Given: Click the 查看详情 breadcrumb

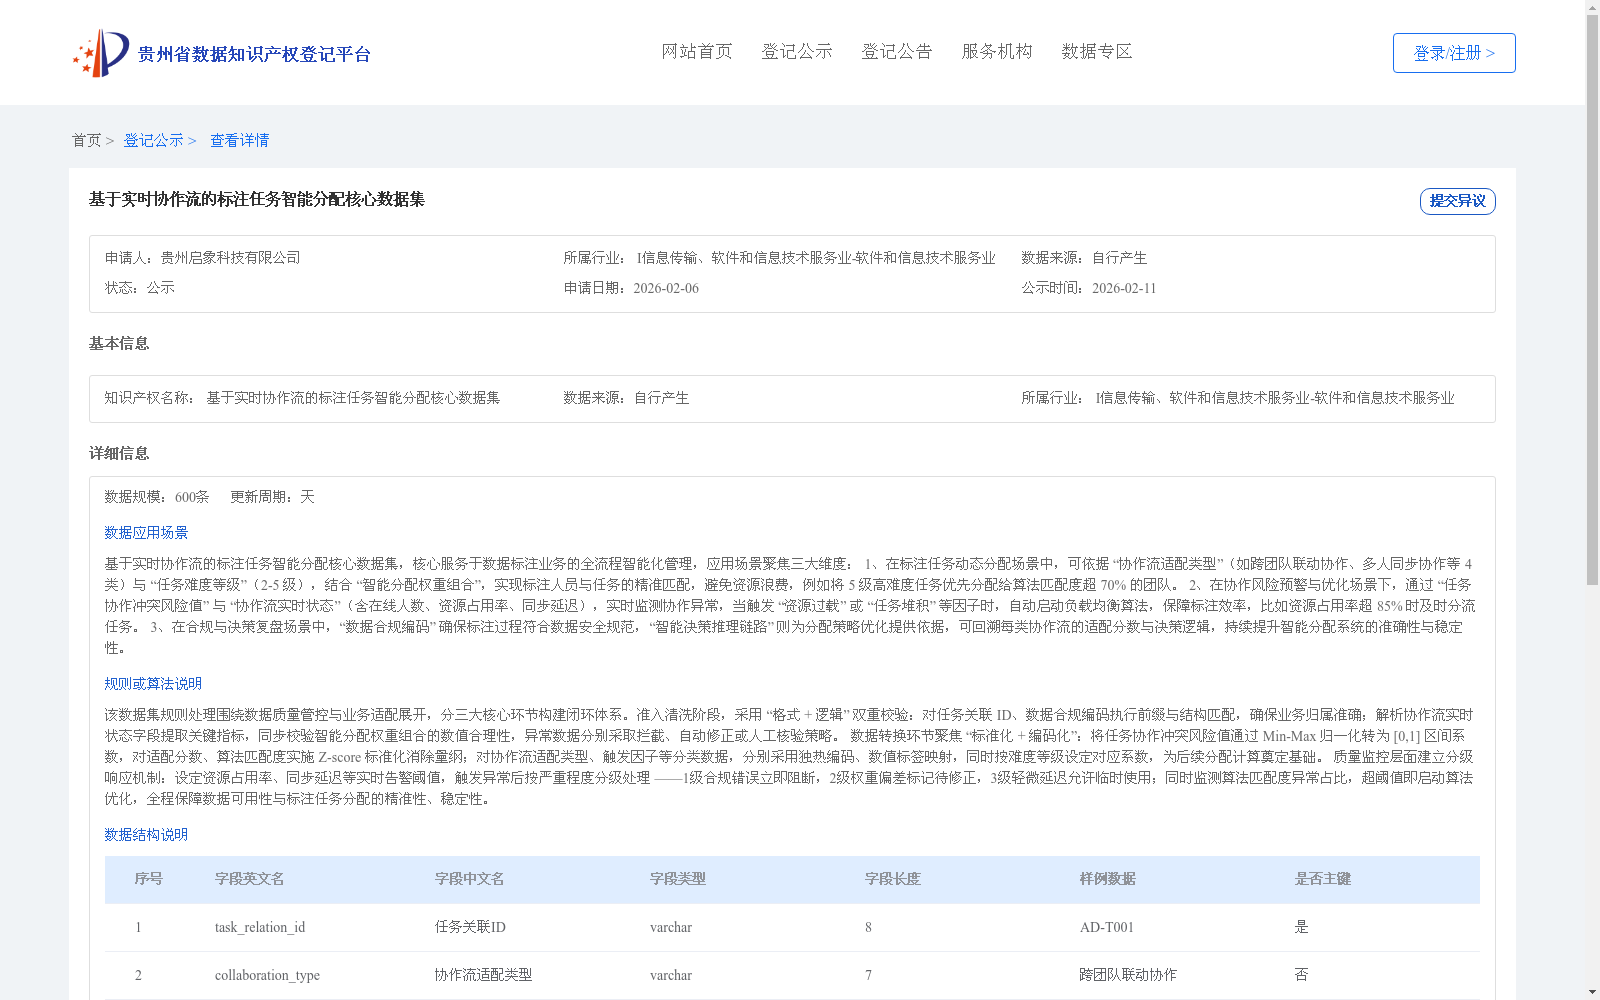Looking at the screenshot, I should click(239, 140).
